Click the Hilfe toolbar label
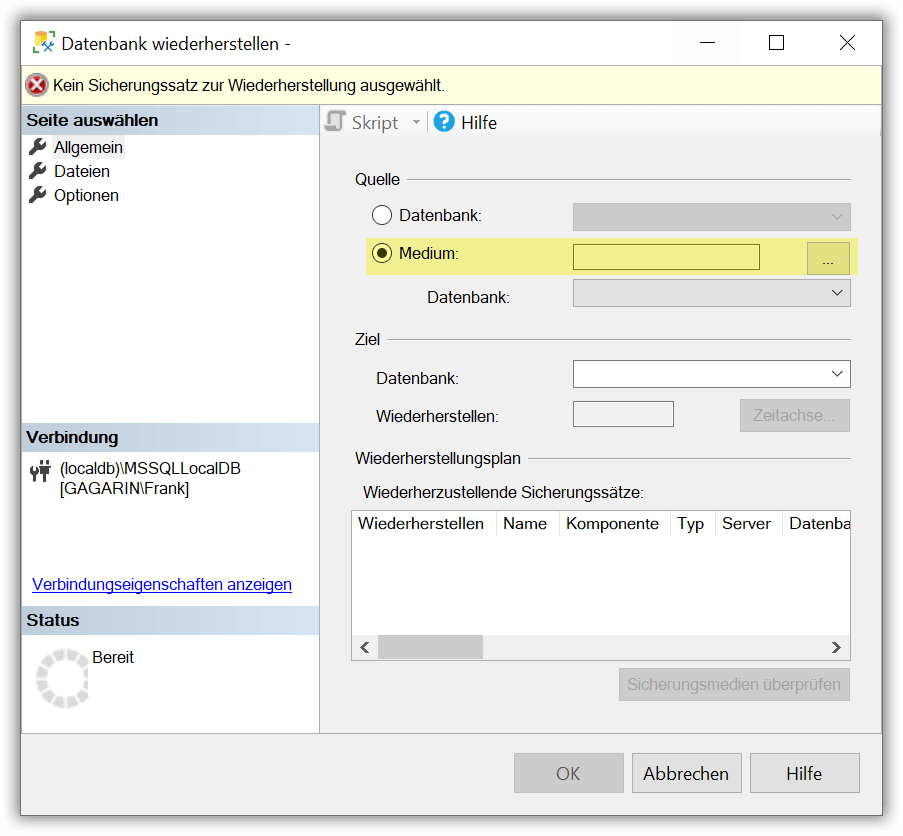903x836 pixels. click(479, 123)
